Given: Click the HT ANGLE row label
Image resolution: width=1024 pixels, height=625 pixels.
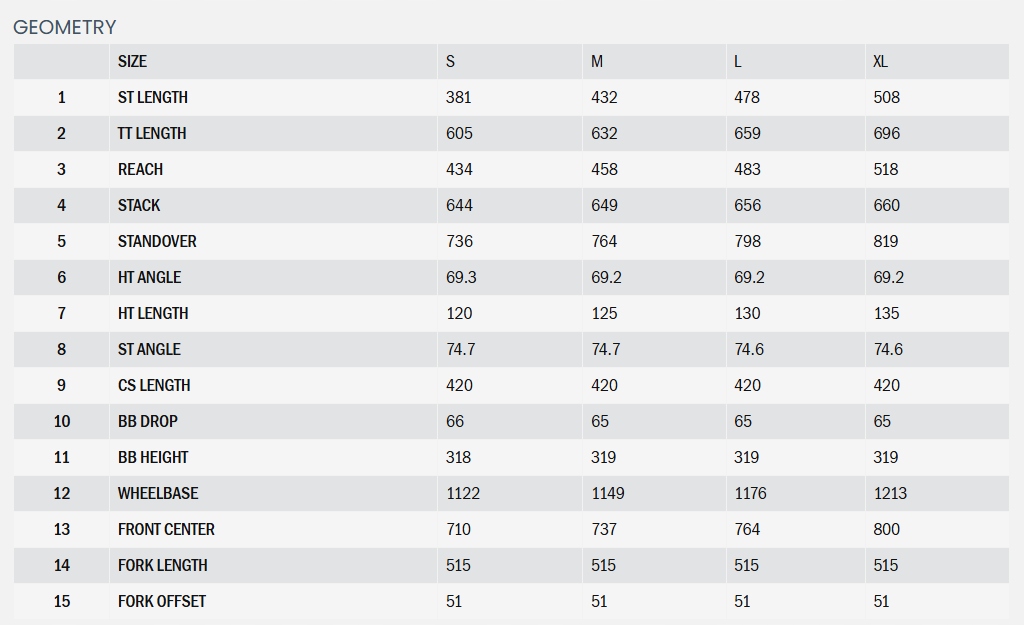Looking at the screenshot, I should (149, 277).
